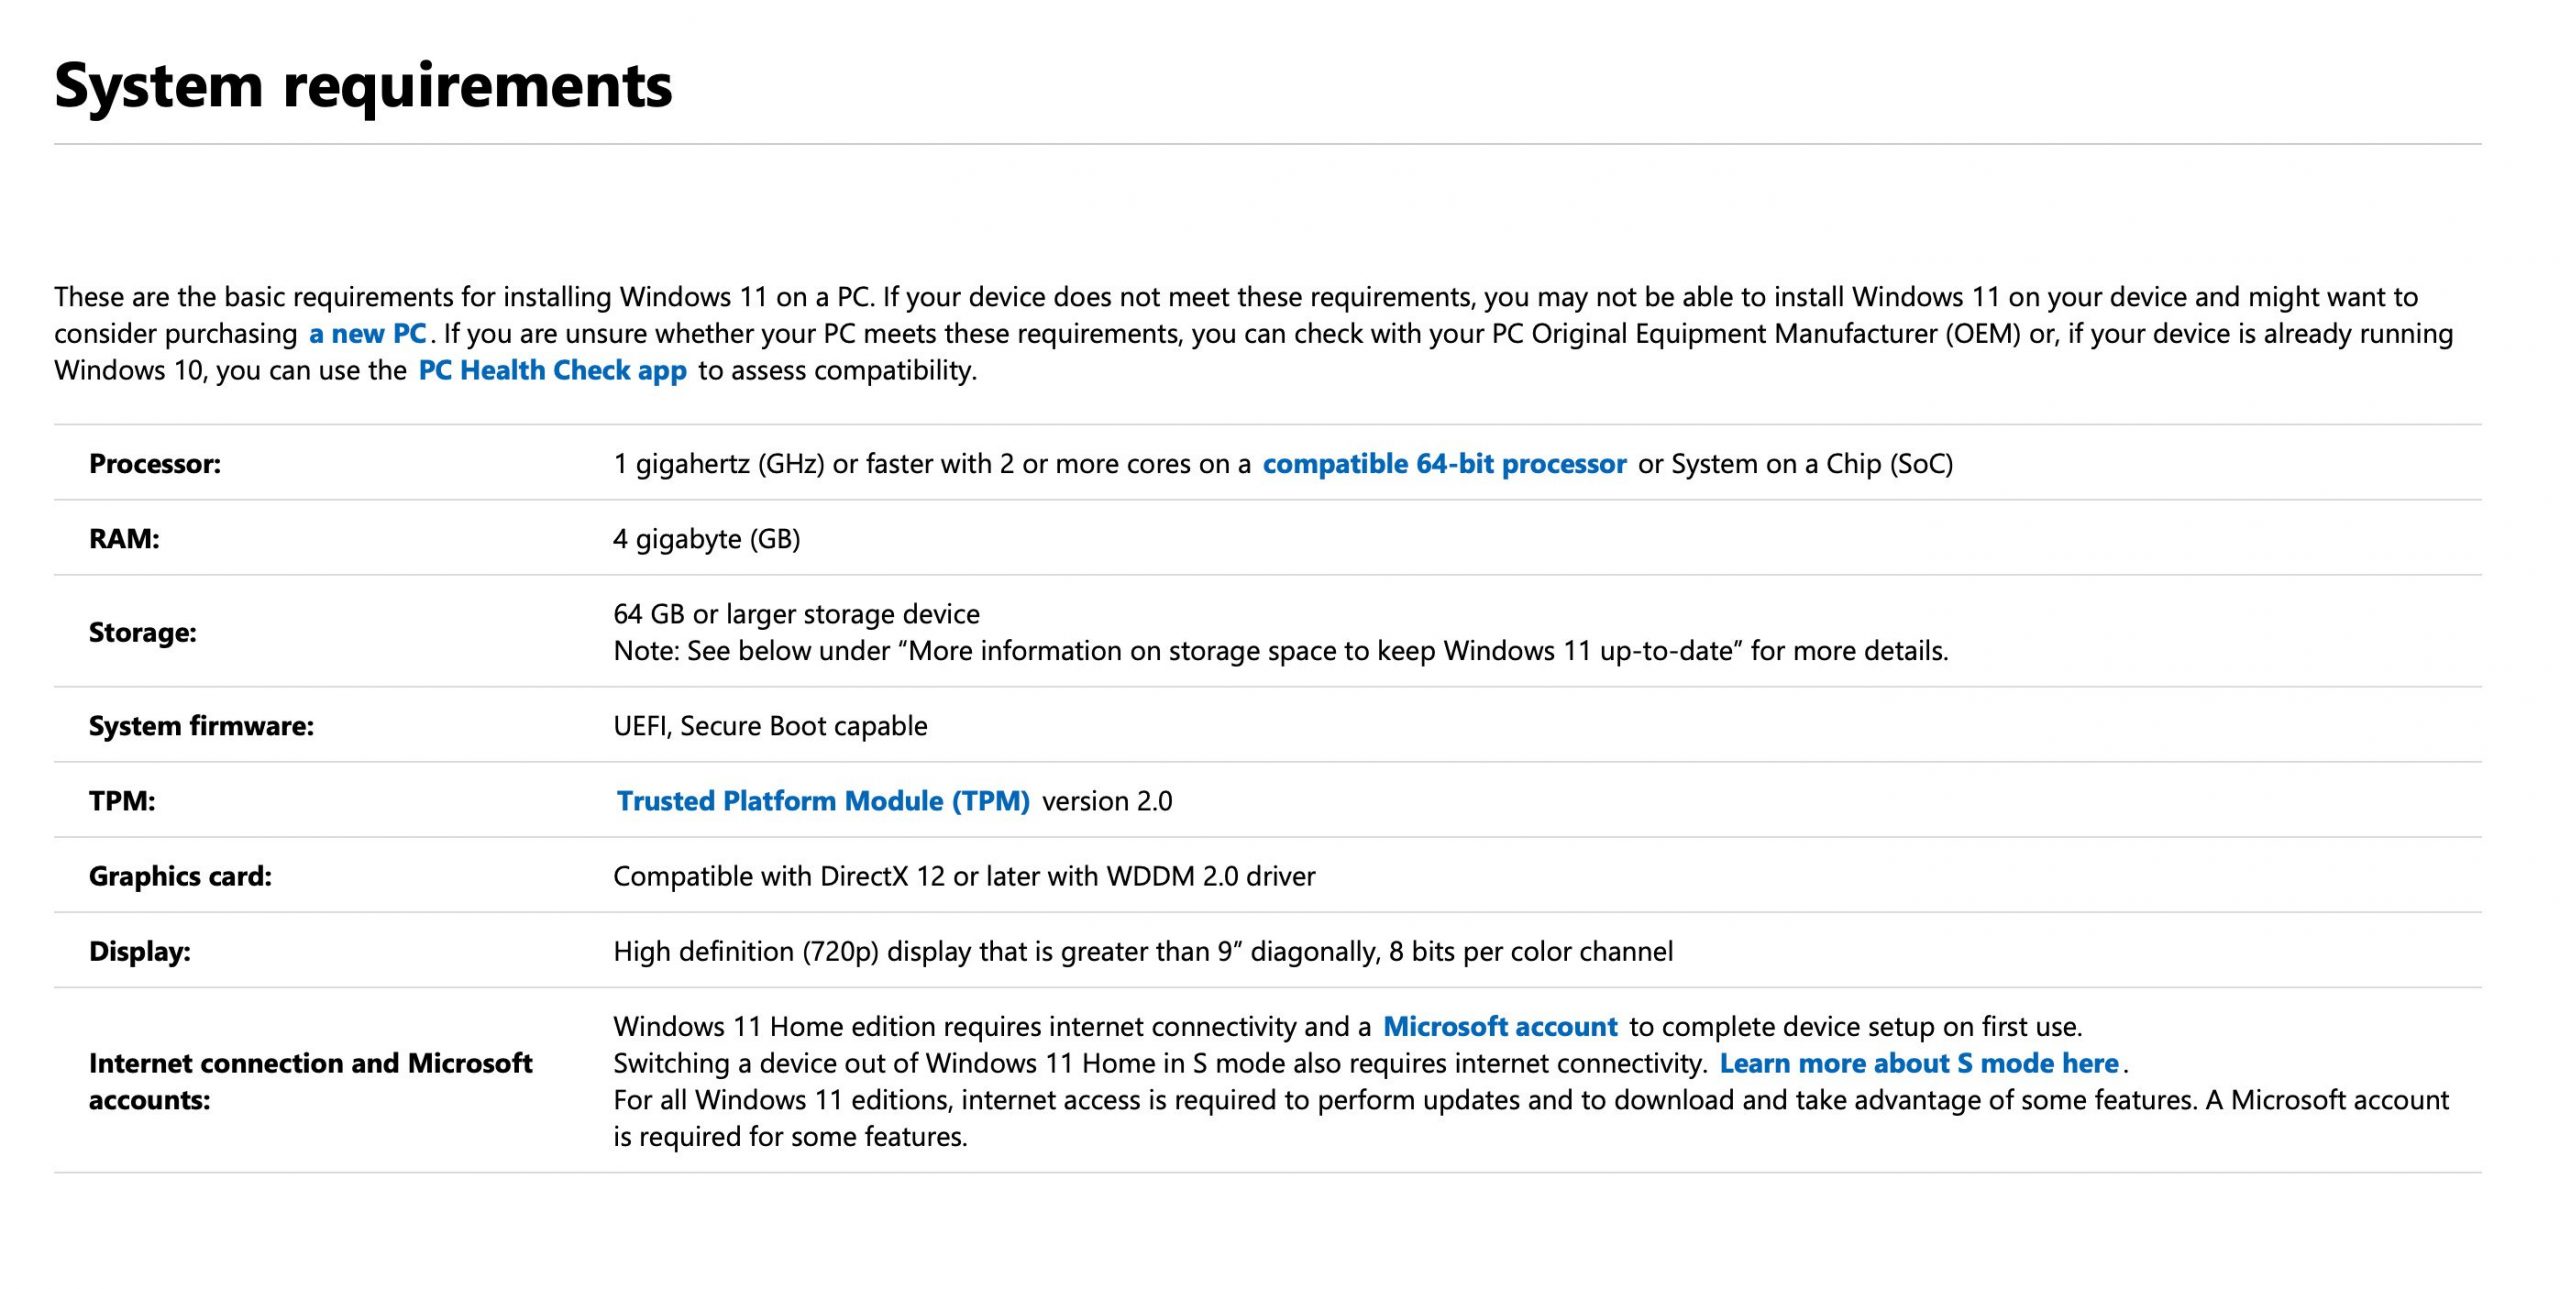2560x1289 pixels.
Task: Select the Processor: row label
Action: coord(155,464)
